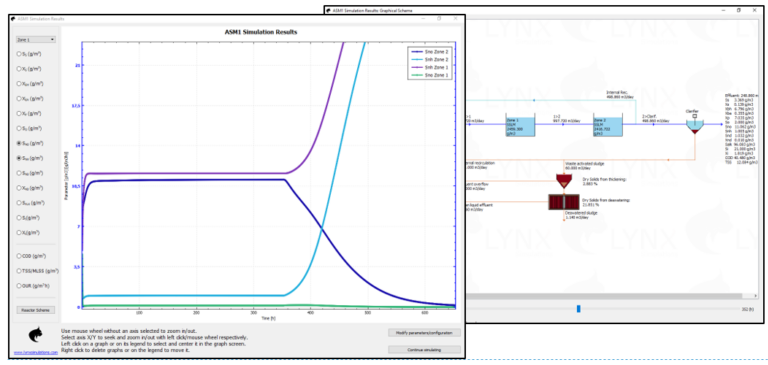Image resolution: width=768 pixels, height=365 pixels.
Task: Select the Snd (g/m³) radio button
Action: click(19, 173)
